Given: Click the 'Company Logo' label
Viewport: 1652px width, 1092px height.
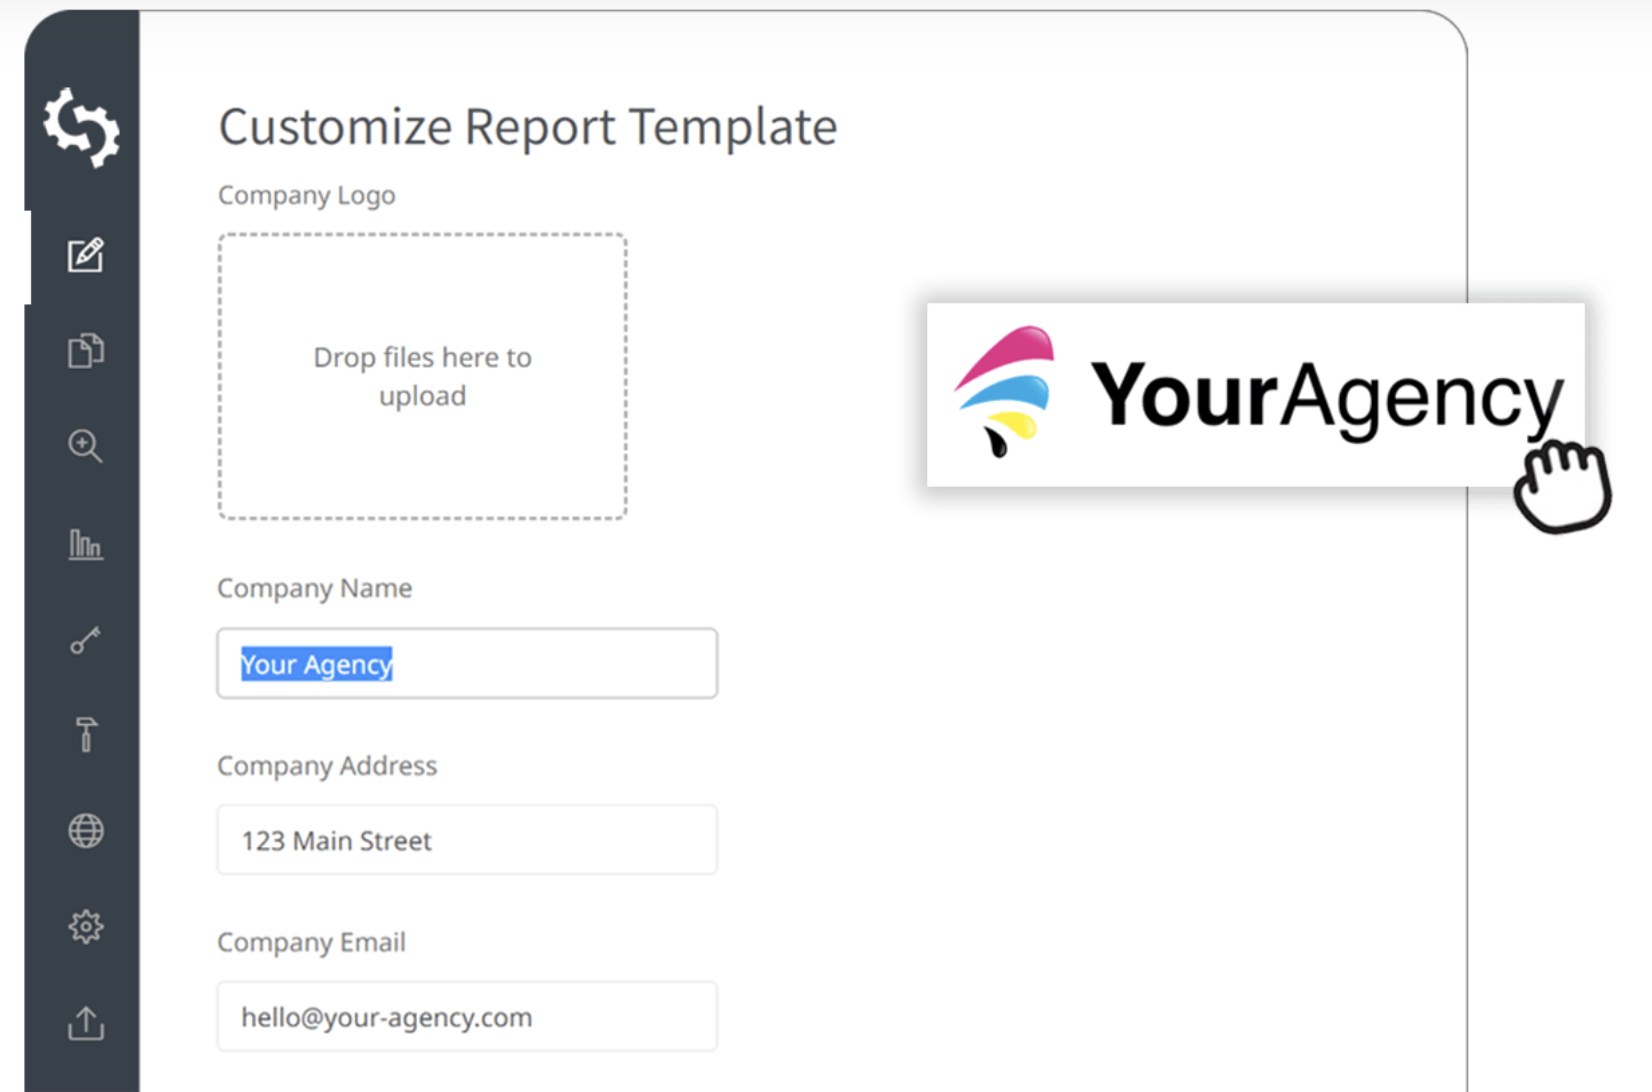Looking at the screenshot, I should tap(306, 195).
